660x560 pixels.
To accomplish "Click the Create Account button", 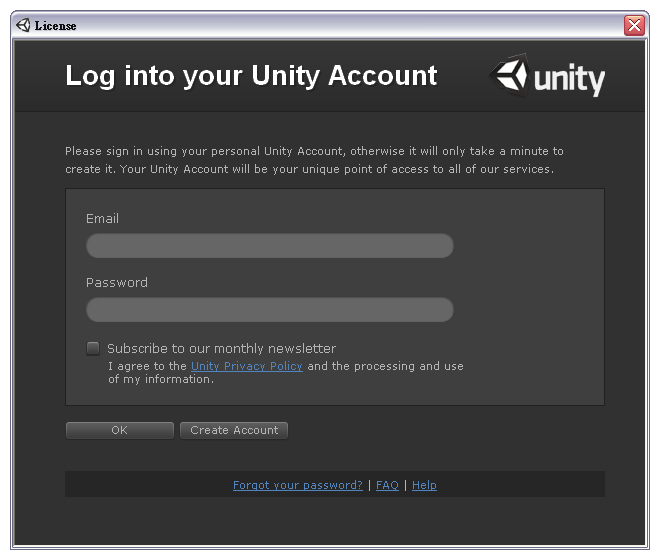I will tap(234, 430).
